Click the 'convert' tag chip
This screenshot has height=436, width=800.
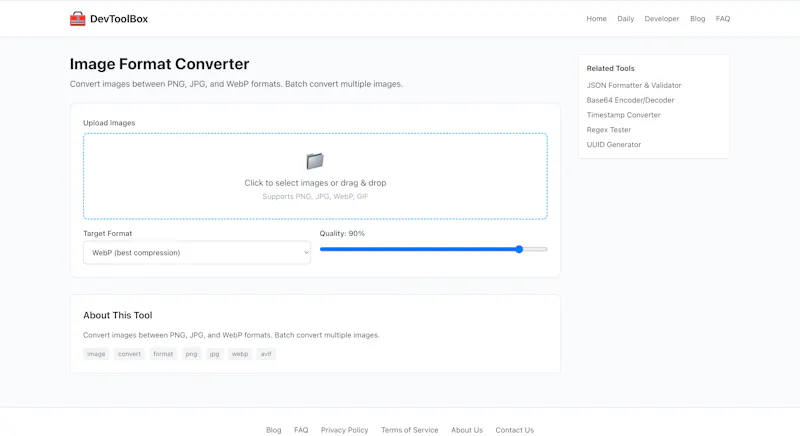[129, 354]
